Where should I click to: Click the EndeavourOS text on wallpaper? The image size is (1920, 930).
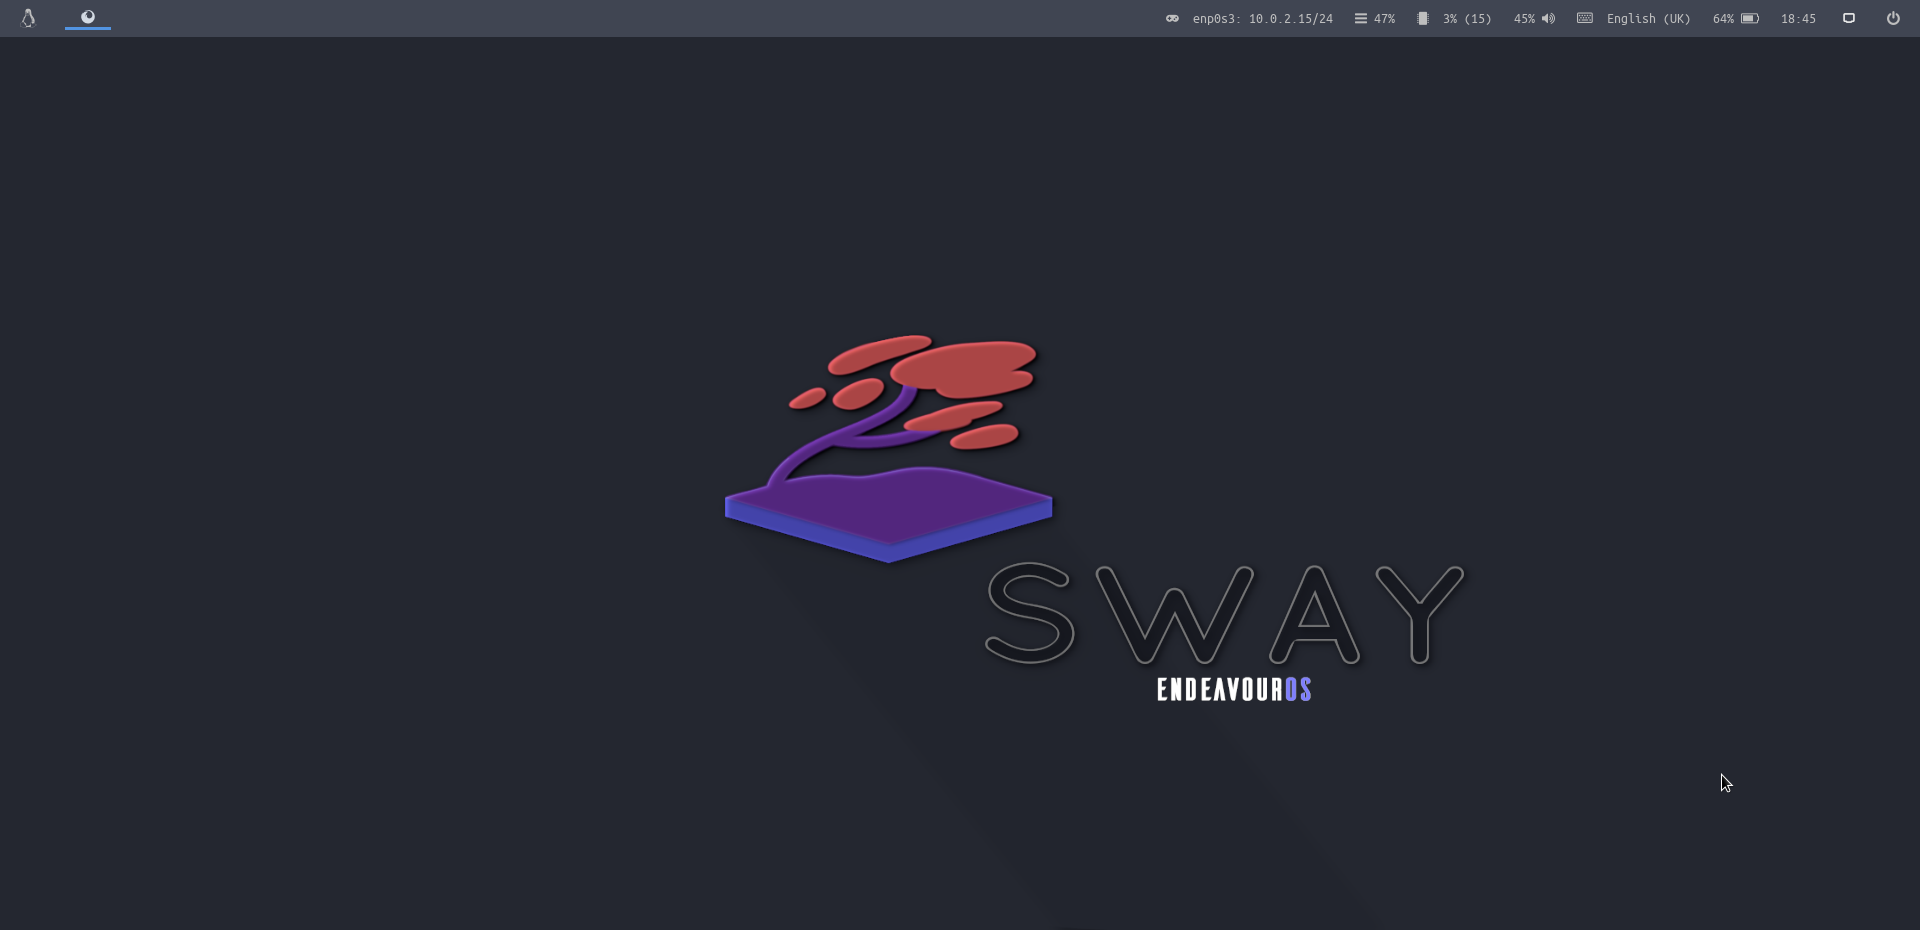pyautogui.click(x=1234, y=689)
